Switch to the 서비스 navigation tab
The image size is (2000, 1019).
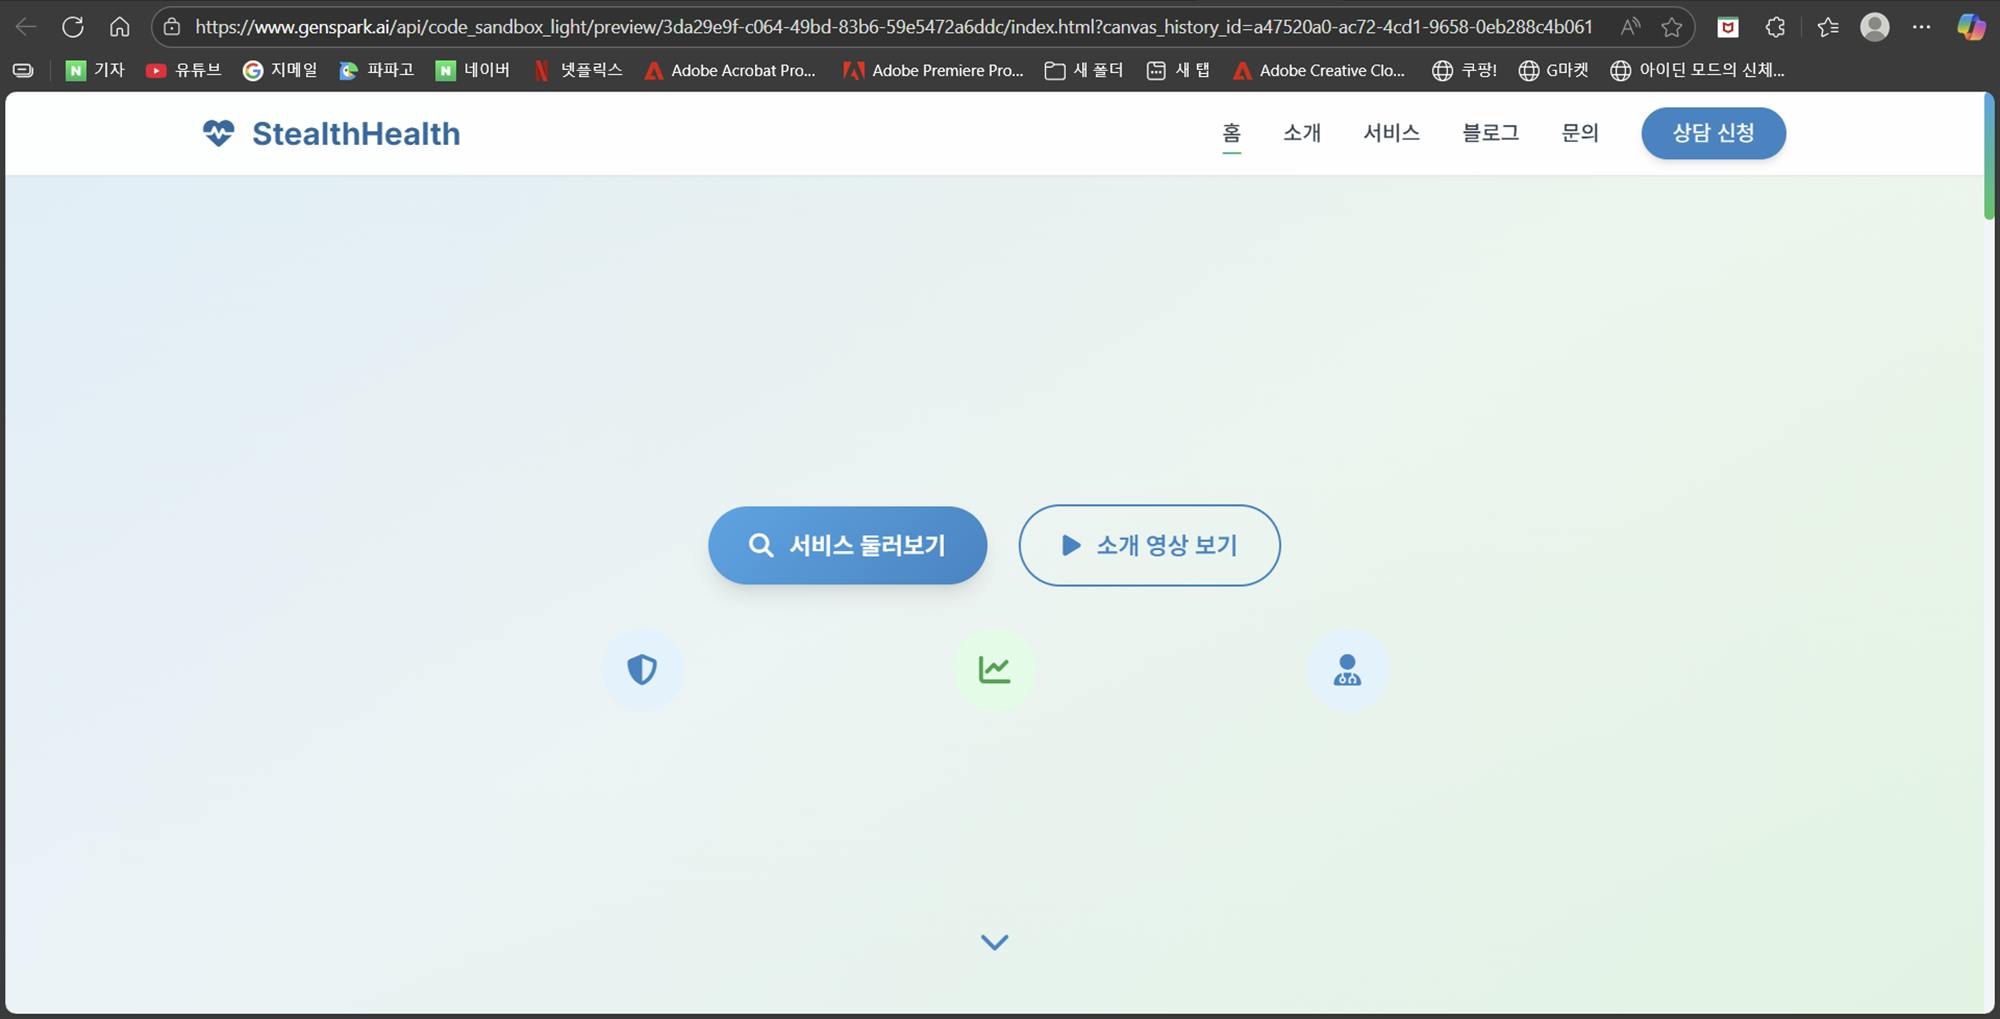point(1391,133)
